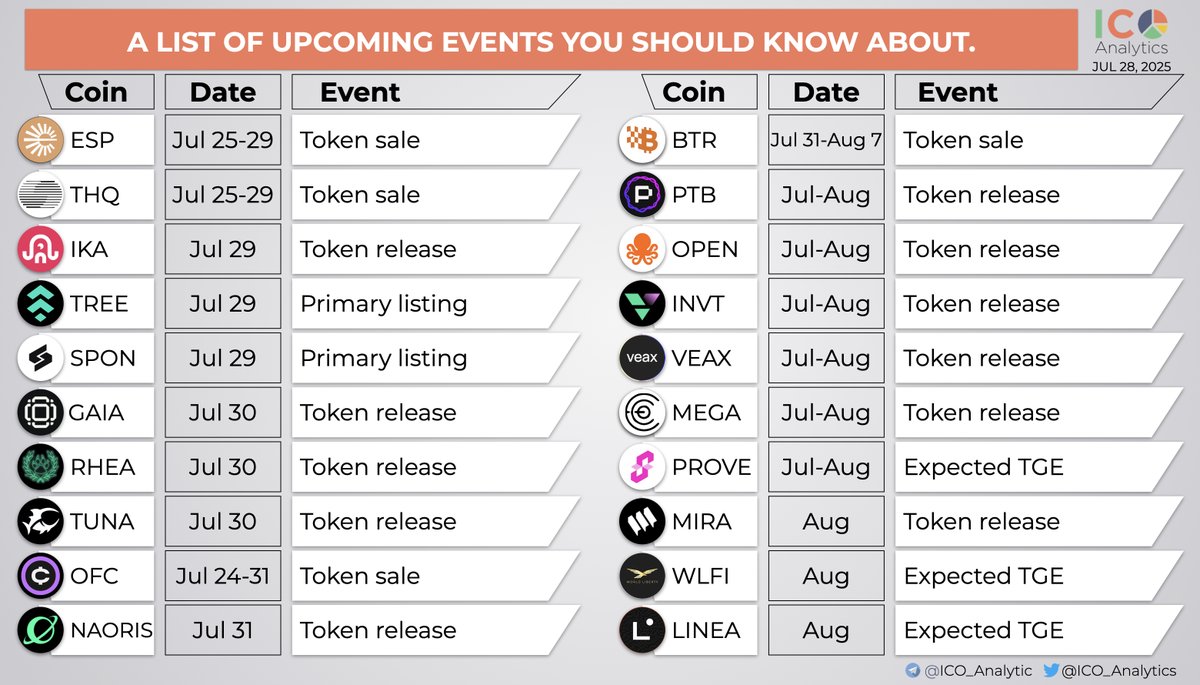Click the VEAX coin icon

click(642, 358)
